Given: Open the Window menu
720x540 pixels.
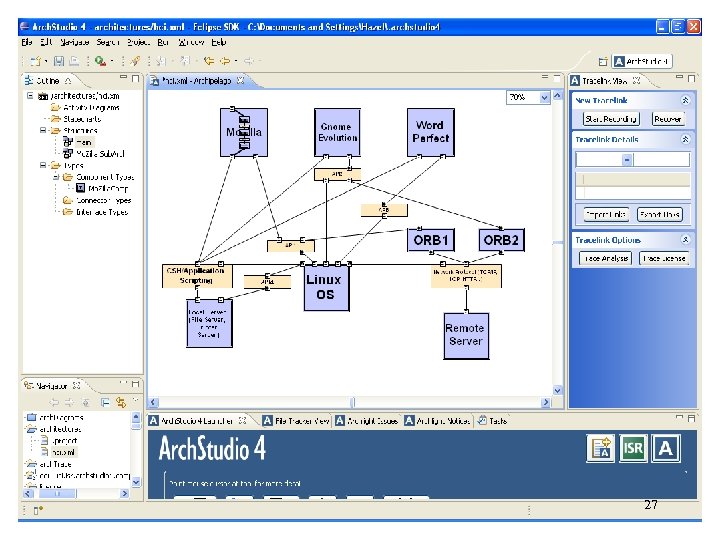Looking at the screenshot, I should [191, 42].
